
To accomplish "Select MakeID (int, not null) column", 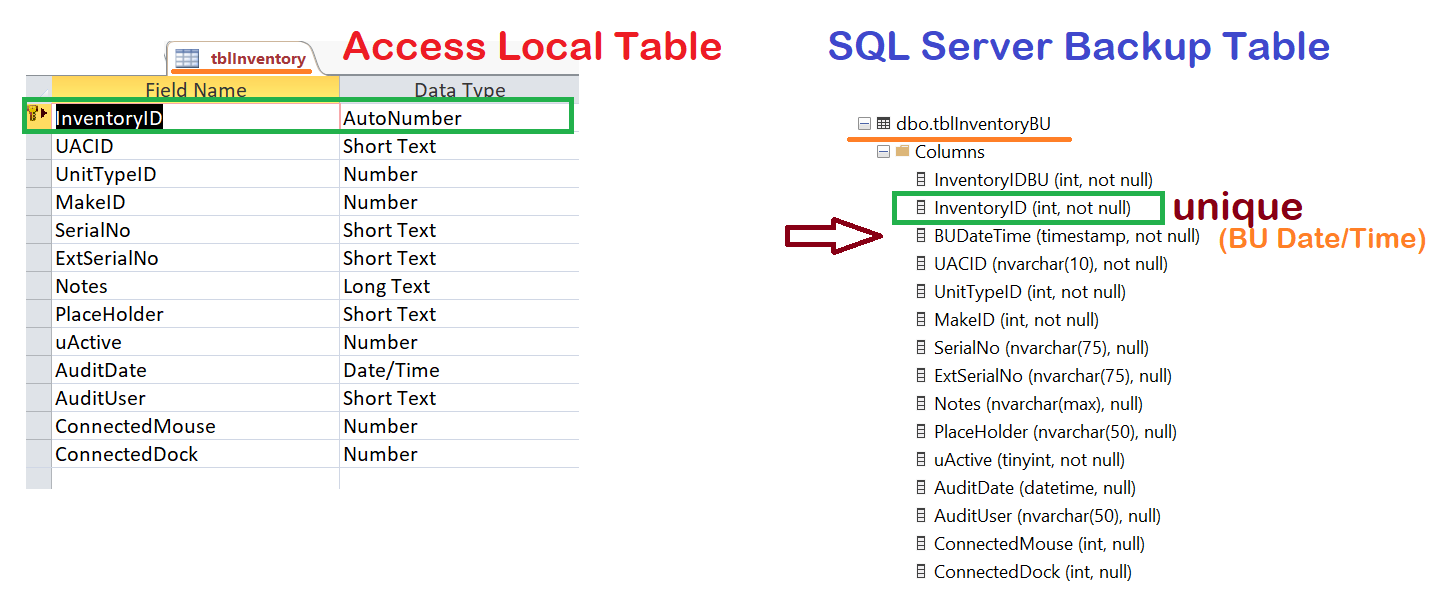I will [1016, 320].
